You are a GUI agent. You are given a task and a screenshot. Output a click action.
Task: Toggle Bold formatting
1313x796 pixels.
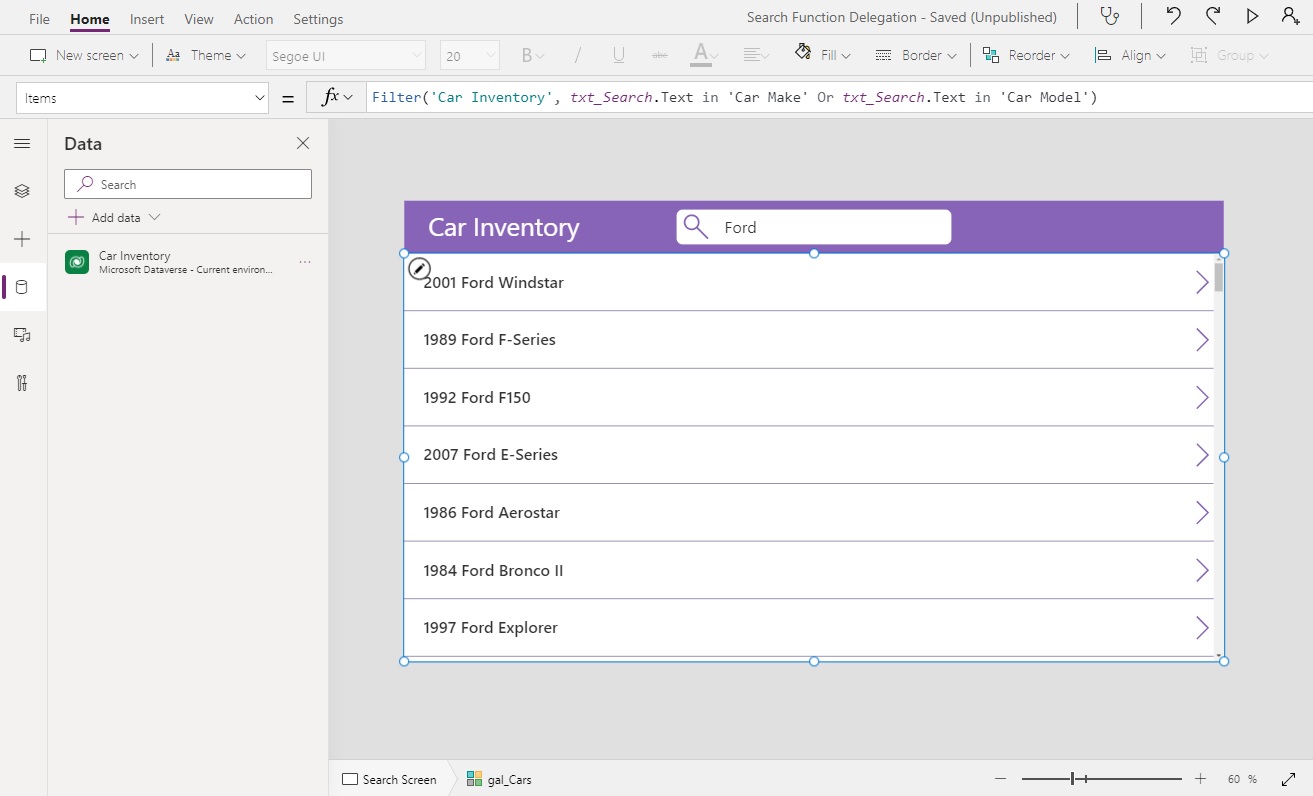(527, 54)
